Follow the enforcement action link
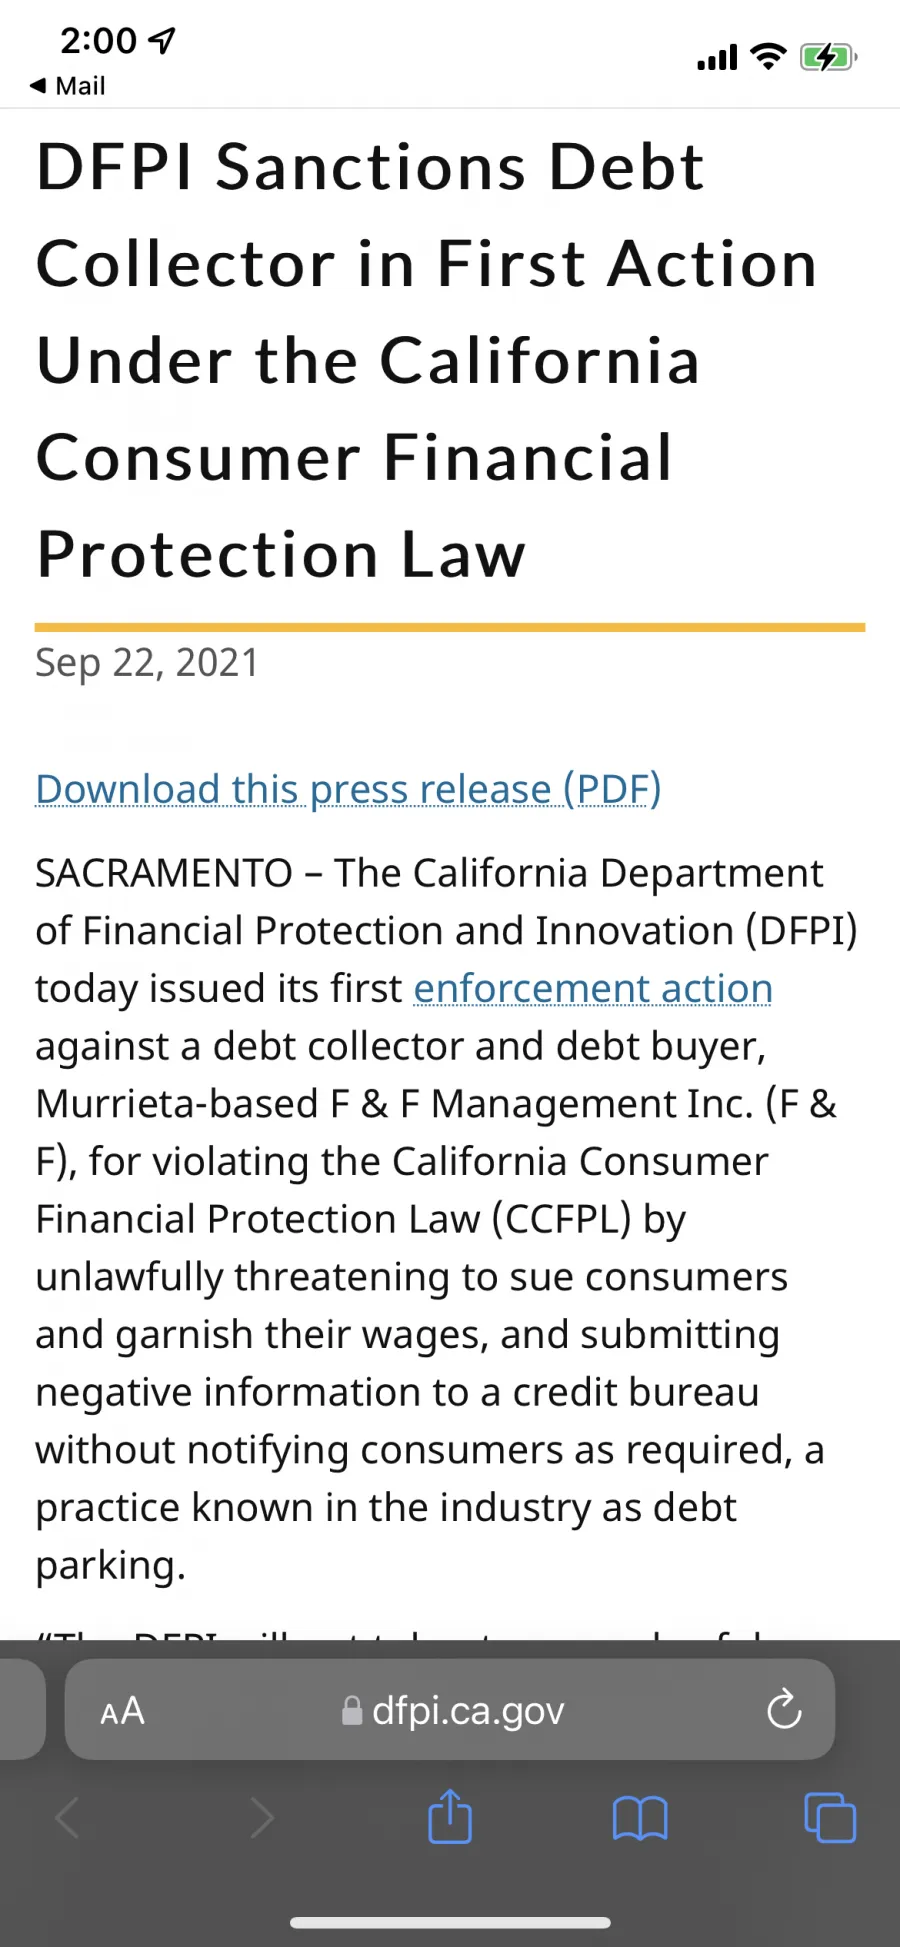The image size is (900, 1947). [x=593, y=988]
